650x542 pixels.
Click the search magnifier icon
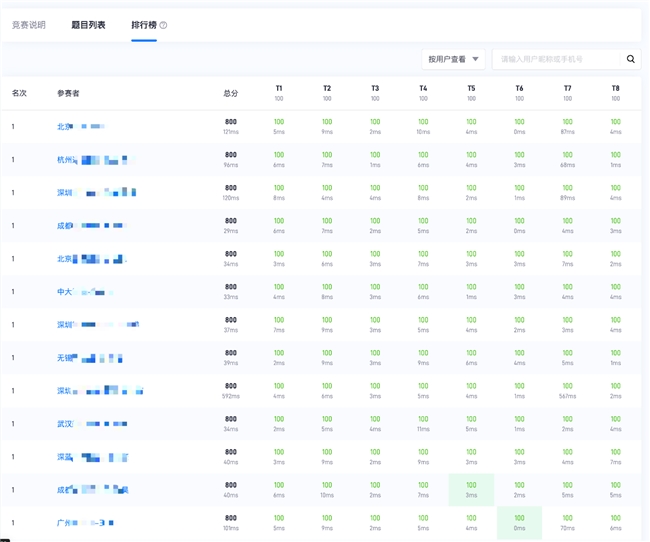pos(631,59)
